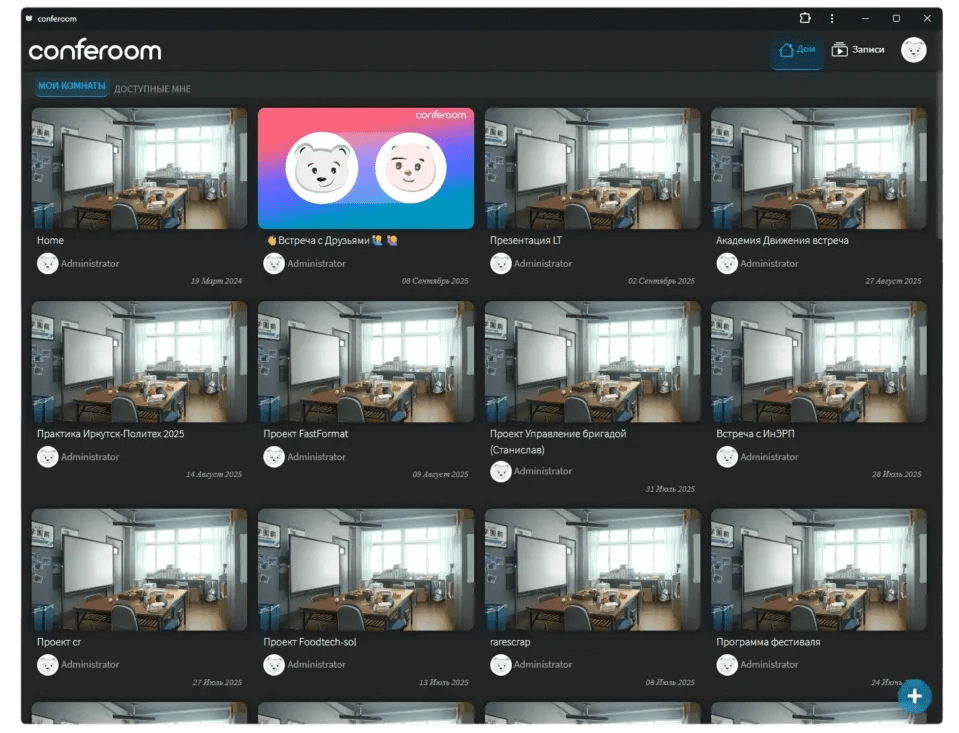This screenshot has width=959, height=733.
Task: Click Administrator avatar under Презентация LT
Action: pos(501,264)
